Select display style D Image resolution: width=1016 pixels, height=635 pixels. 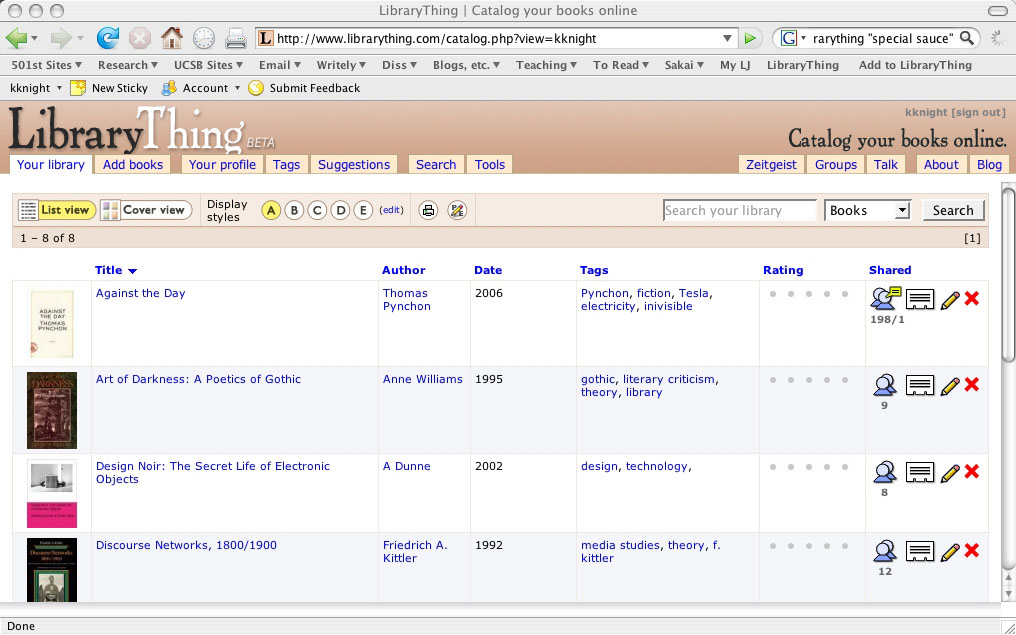click(x=340, y=211)
